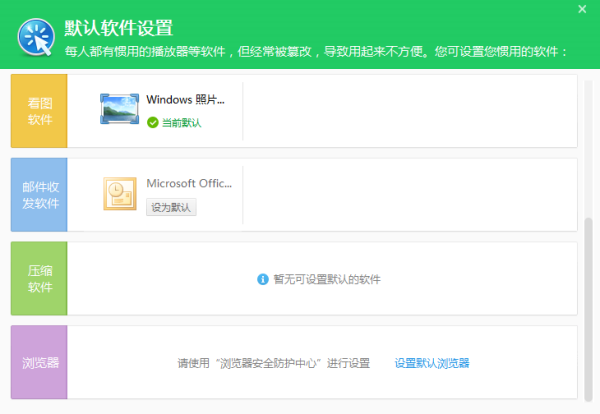The width and height of the screenshot is (600, 414).
Task: Click the green current-default checkmark icon
Action: 153,123
